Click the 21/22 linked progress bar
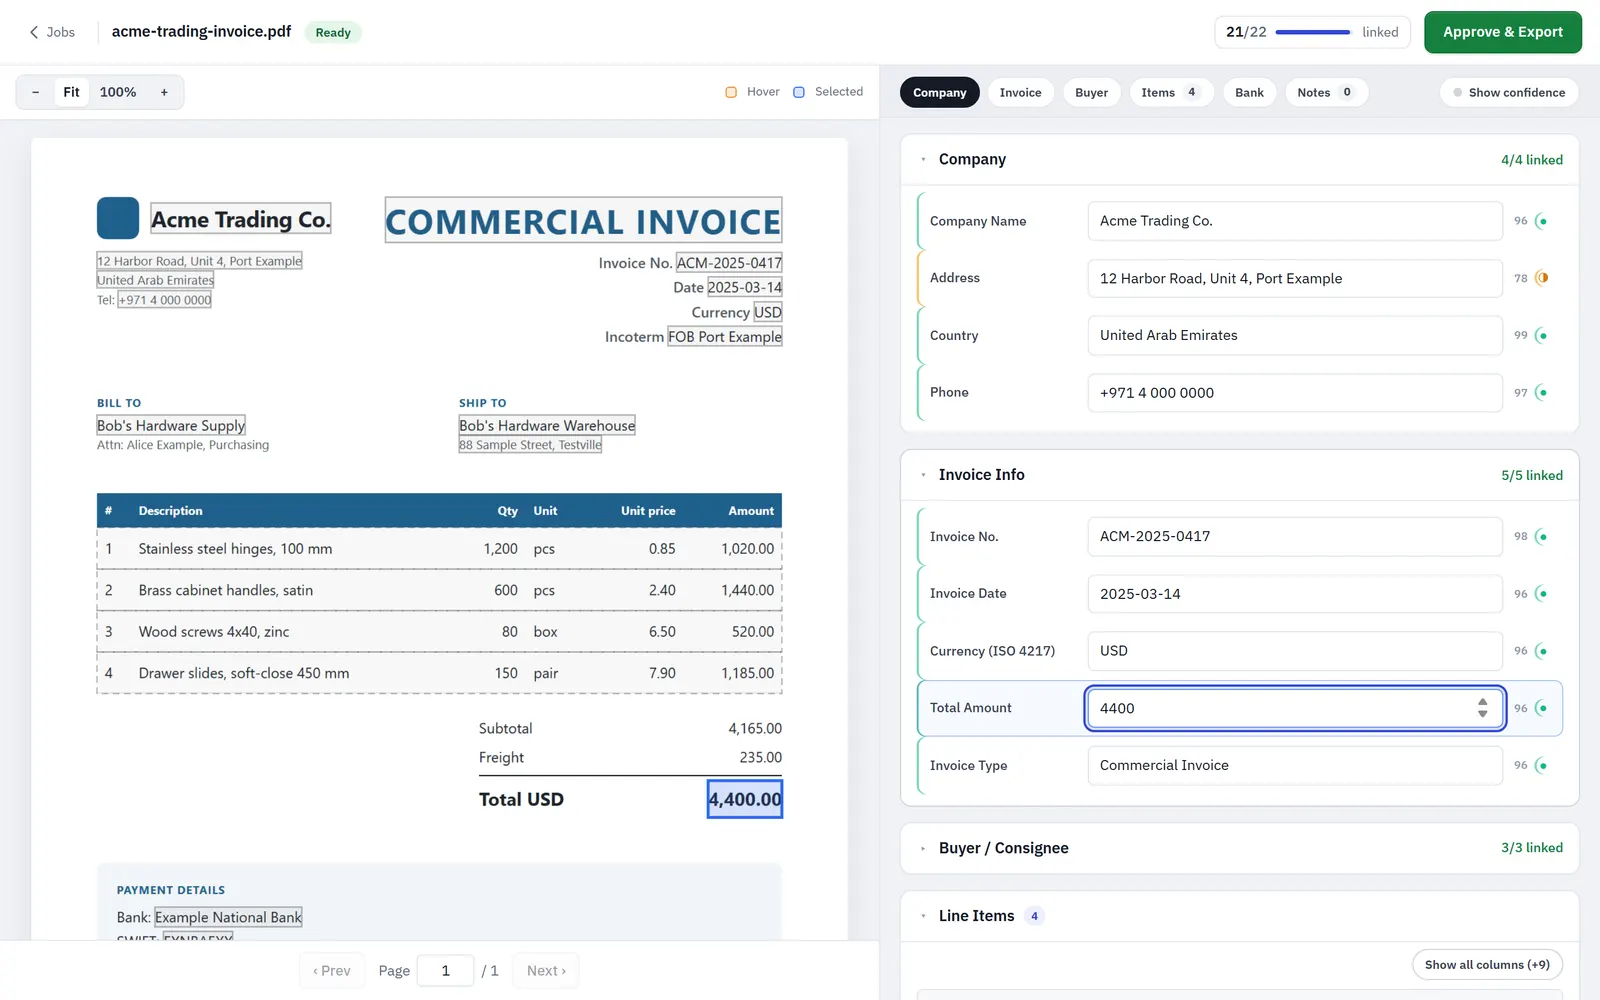This screenshot has height=1000, width=1600. pos(1313,32)
